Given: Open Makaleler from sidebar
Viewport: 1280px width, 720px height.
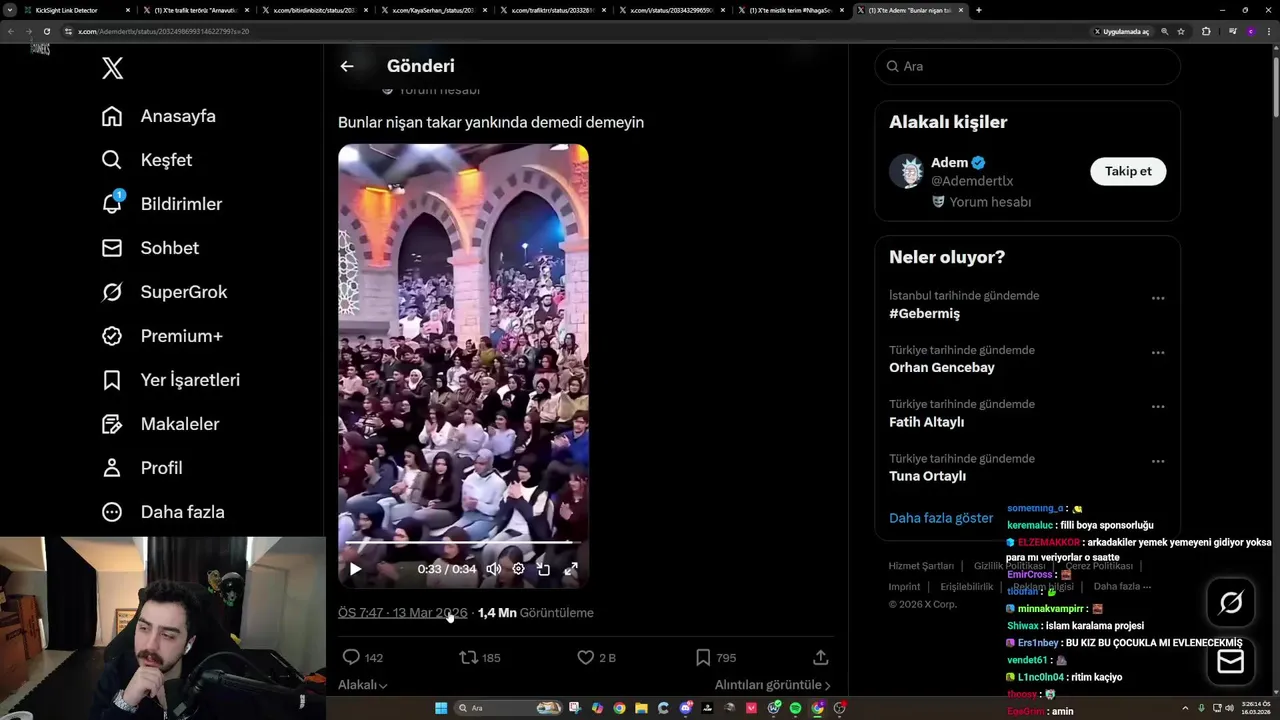Looking at the screenshot, I should [160, 424].
